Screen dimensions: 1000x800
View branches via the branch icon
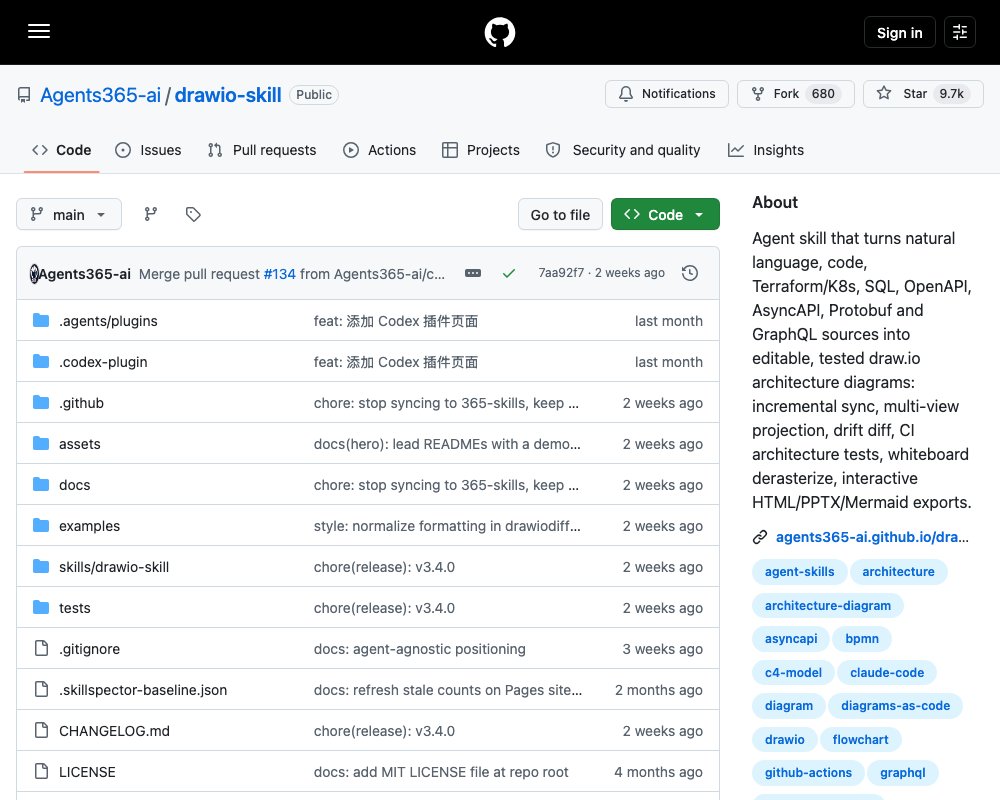coord(151,214)
